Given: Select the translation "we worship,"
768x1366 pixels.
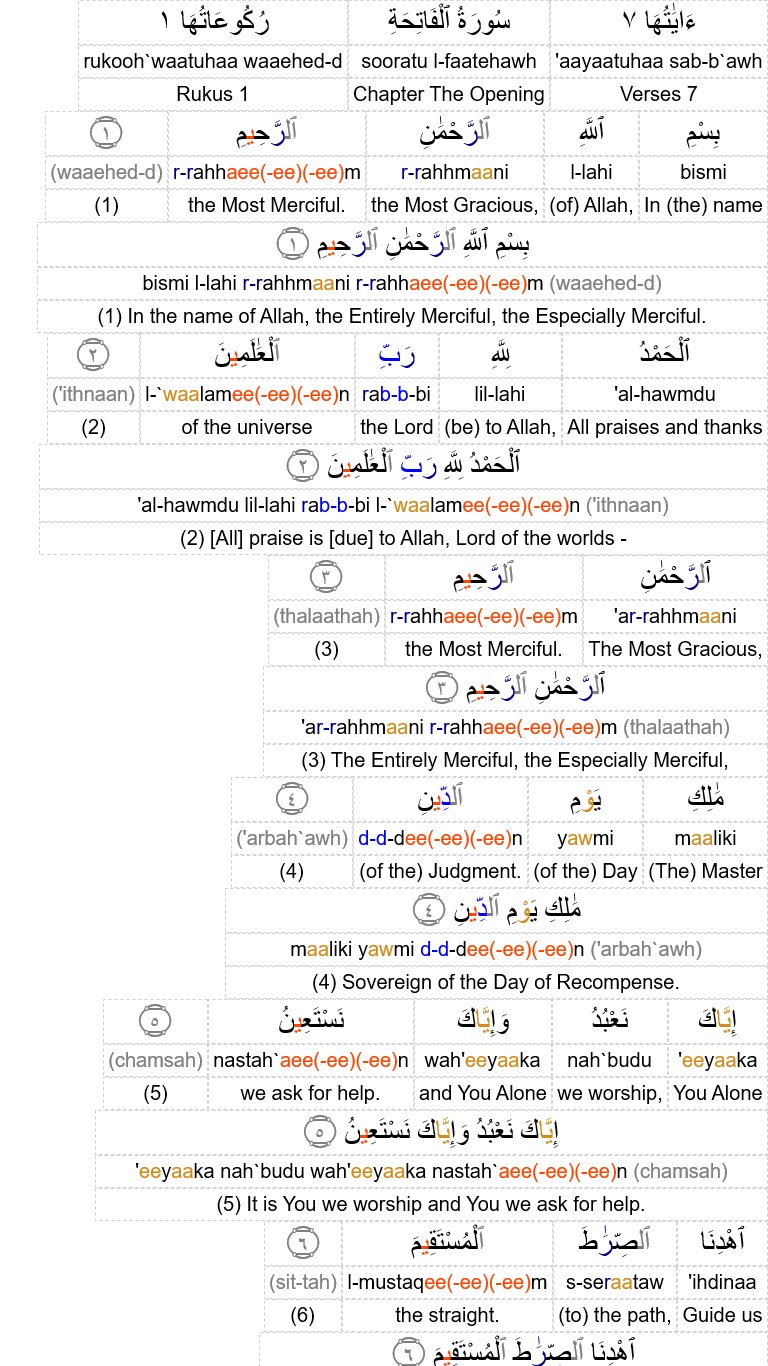Looking at the screenshot, I should (609, 1093).
